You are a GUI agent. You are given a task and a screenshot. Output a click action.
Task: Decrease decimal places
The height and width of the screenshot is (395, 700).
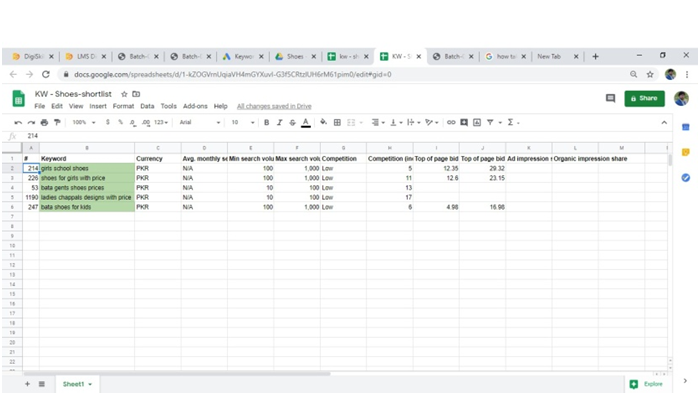click(133, 122)
